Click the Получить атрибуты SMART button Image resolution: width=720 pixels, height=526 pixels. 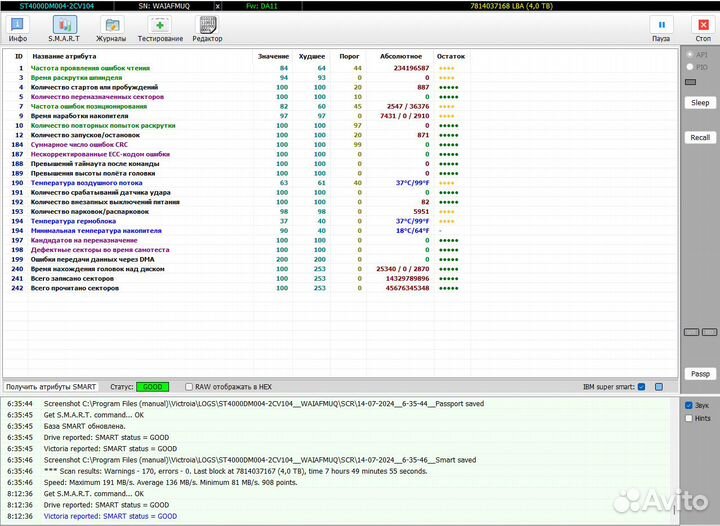tap(51, 386)
